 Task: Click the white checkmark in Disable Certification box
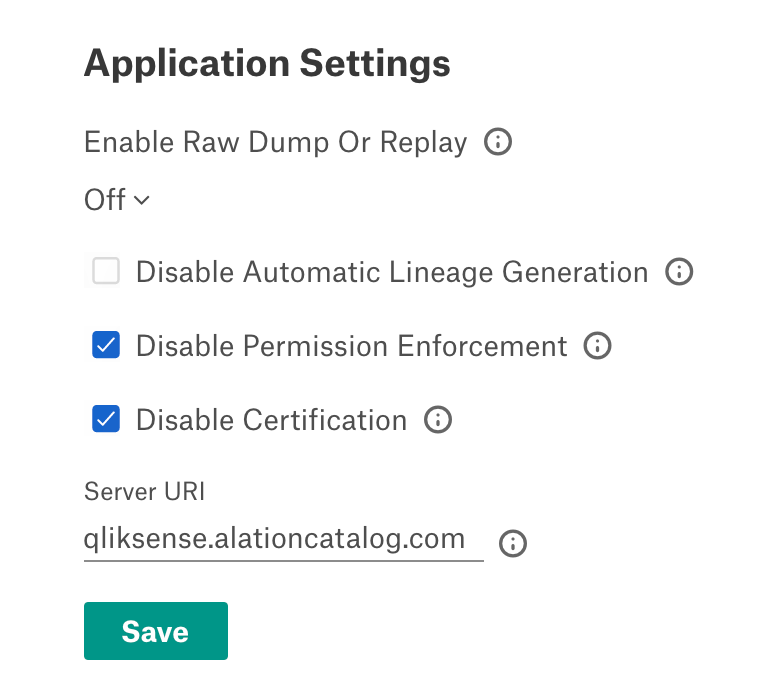[x=106, y=419]
